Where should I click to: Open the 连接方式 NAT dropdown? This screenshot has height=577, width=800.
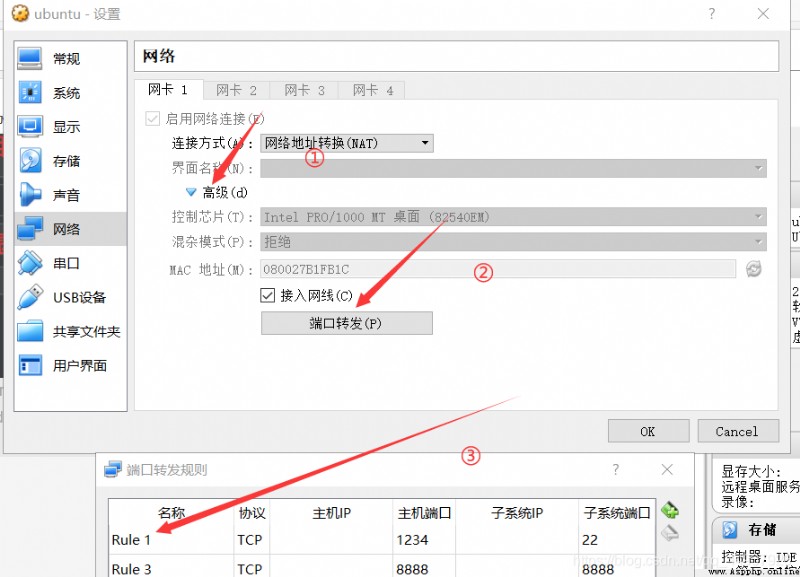347,143
